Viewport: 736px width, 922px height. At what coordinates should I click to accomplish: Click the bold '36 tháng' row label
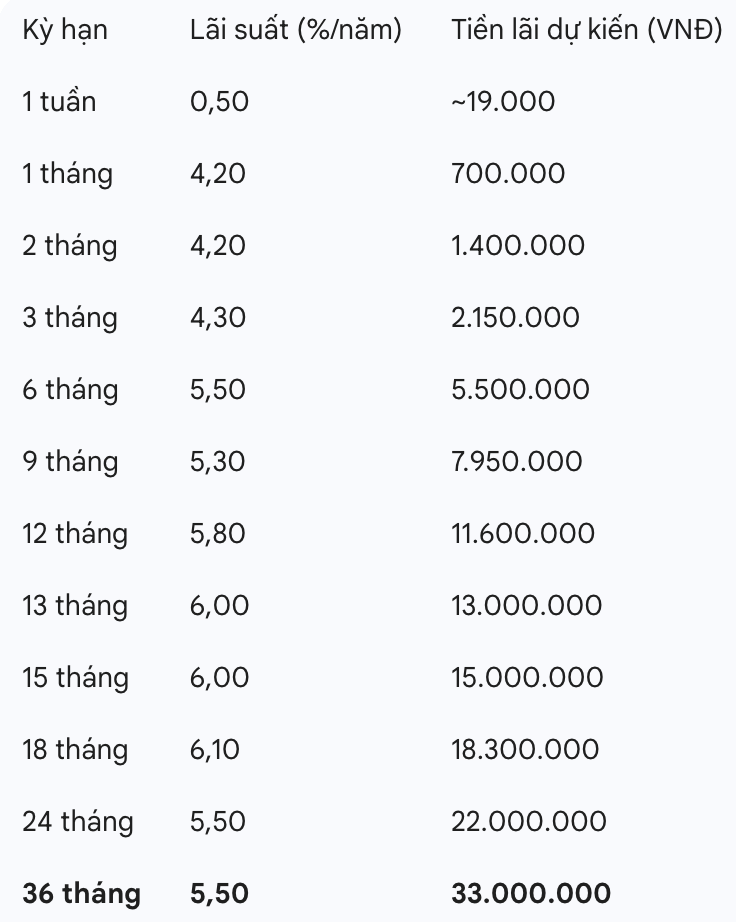pos(81,894)
